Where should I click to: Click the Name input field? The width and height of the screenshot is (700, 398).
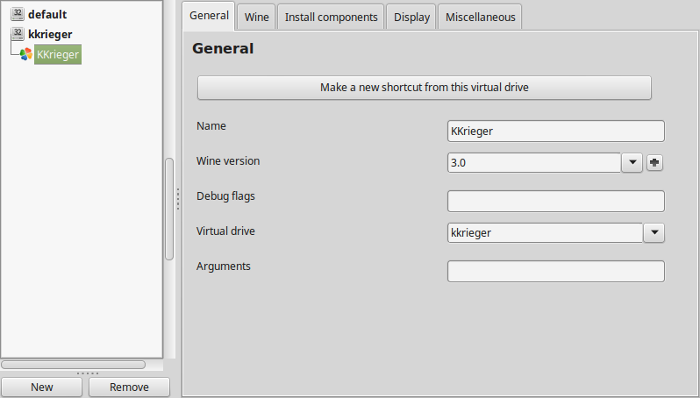pos(556,131)
